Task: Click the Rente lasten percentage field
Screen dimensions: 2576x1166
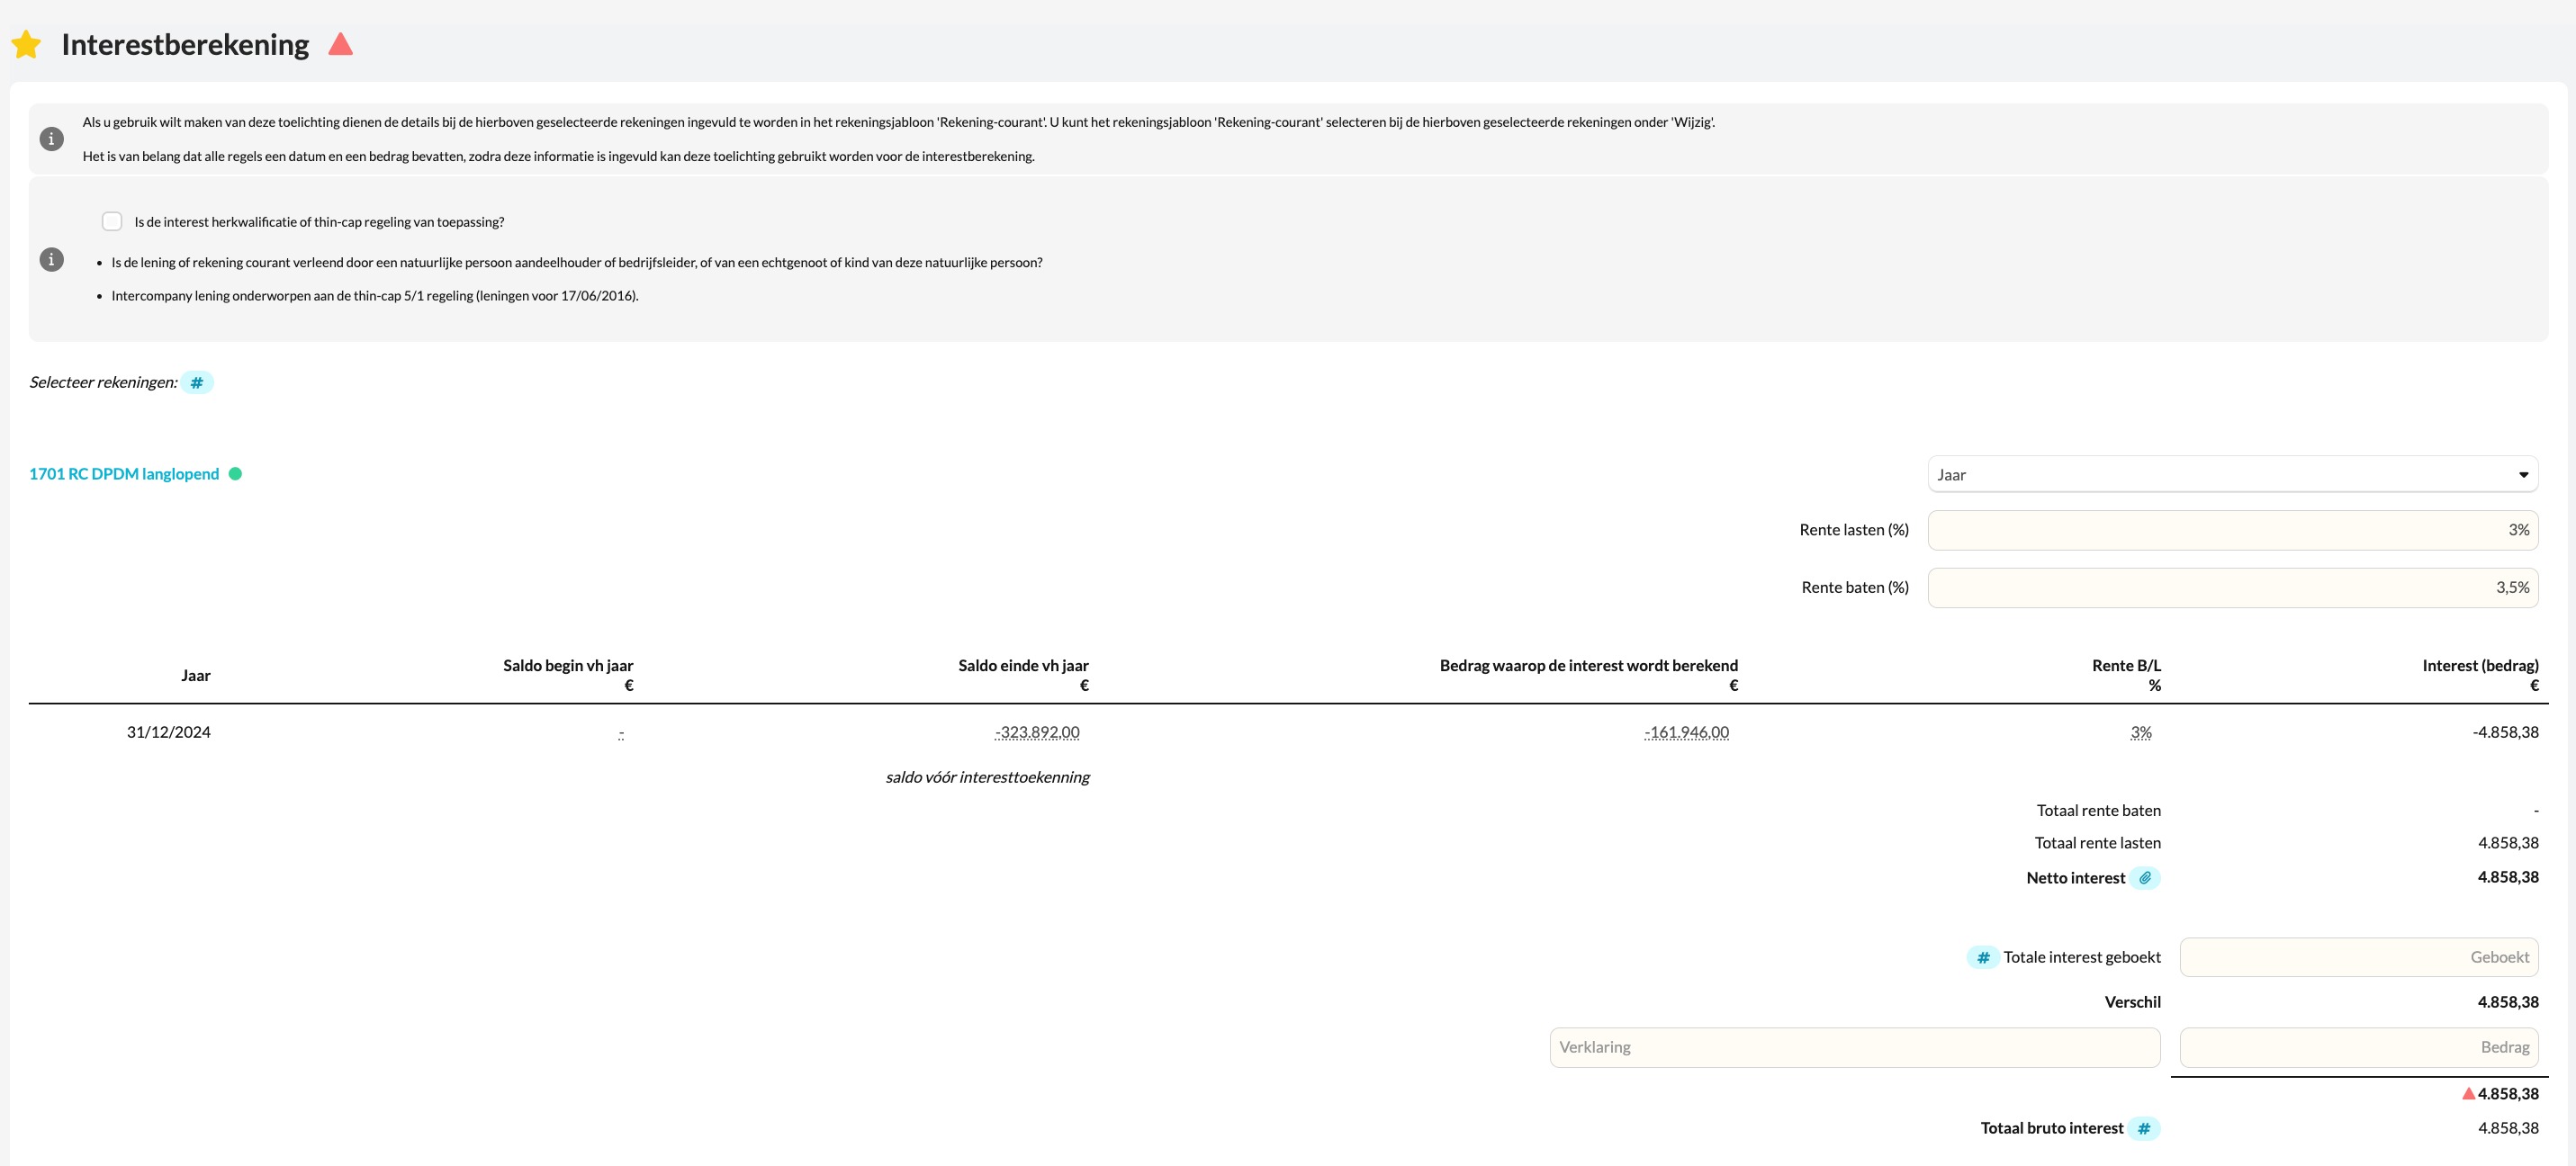Action: point(2232,531)
